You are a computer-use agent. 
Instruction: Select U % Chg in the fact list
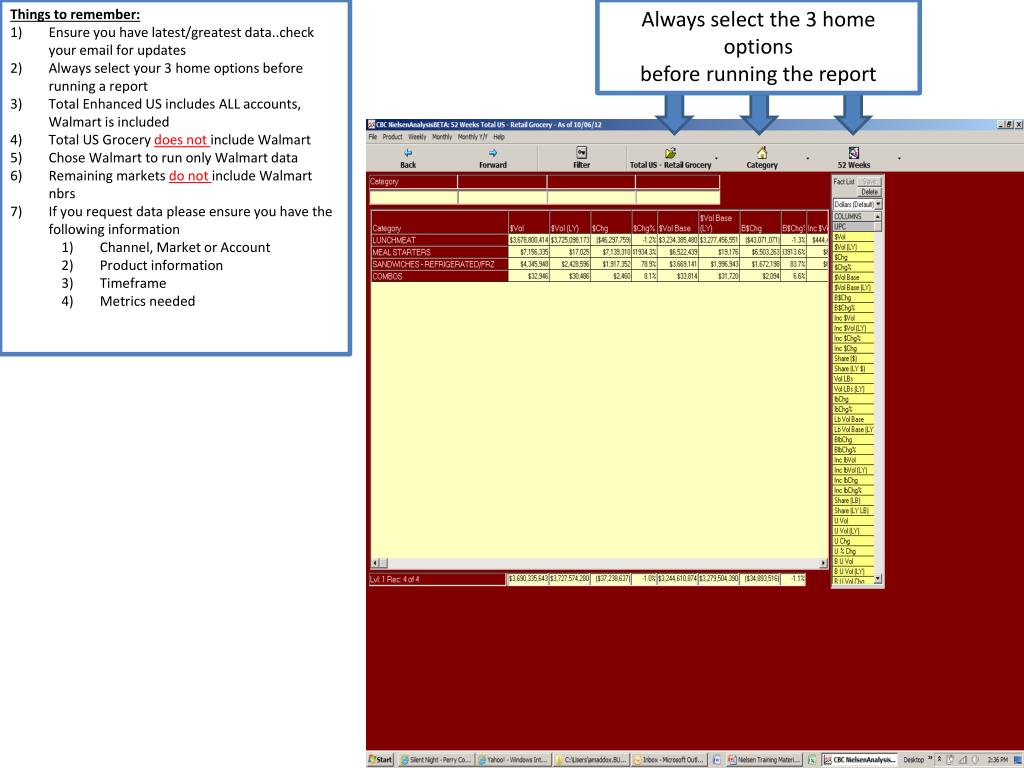(853, 551)
